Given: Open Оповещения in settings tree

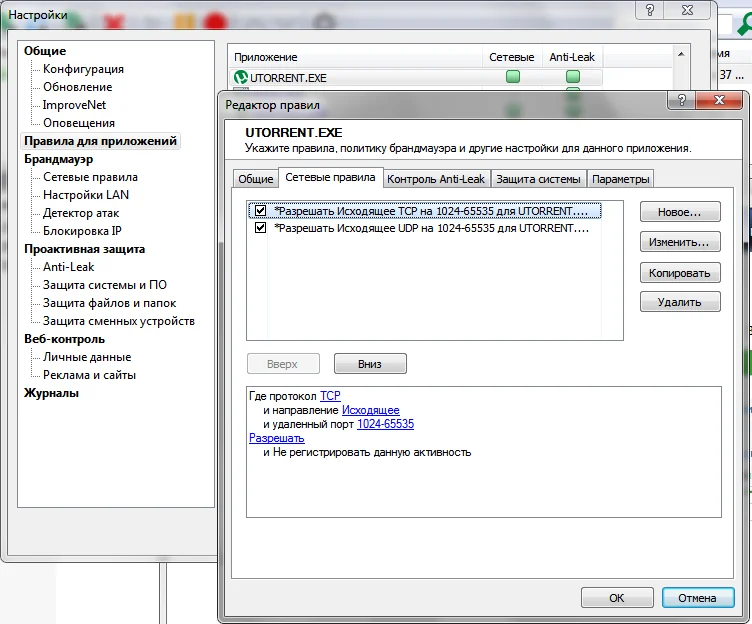Looking at the screenshot, I should coord(79,123).
